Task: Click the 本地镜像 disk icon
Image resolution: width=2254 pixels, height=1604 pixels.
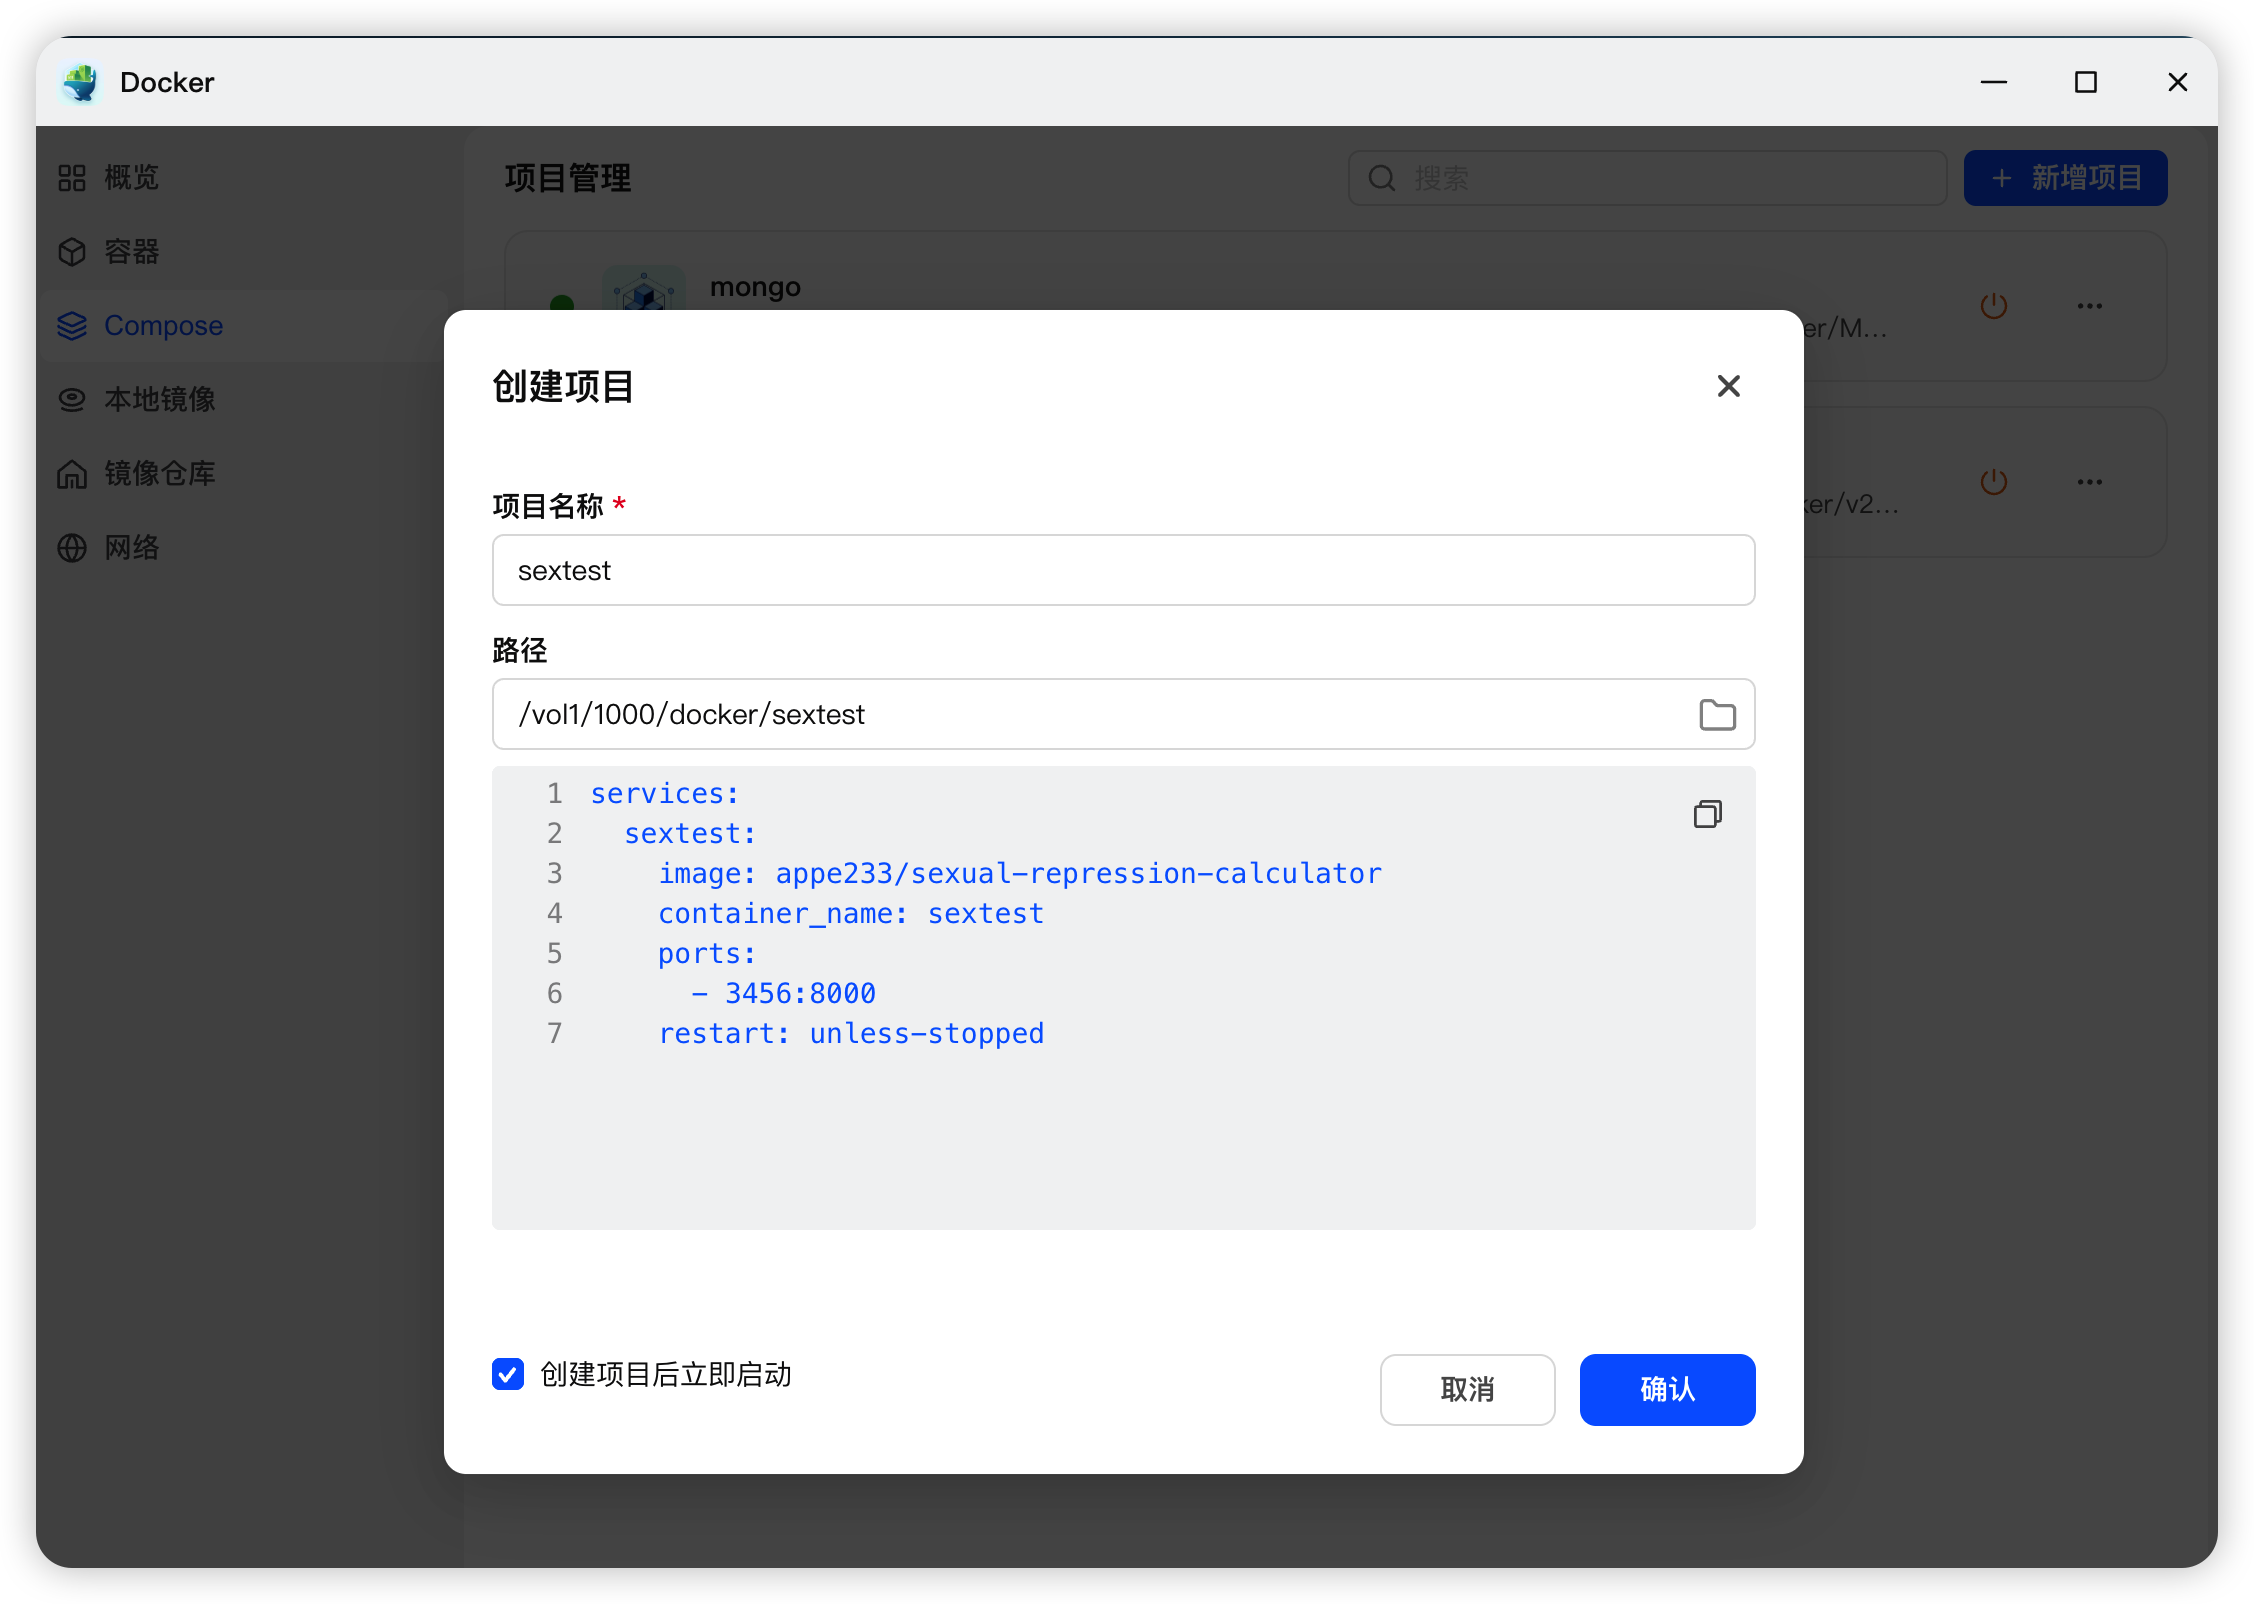Action: pos(72,400)
